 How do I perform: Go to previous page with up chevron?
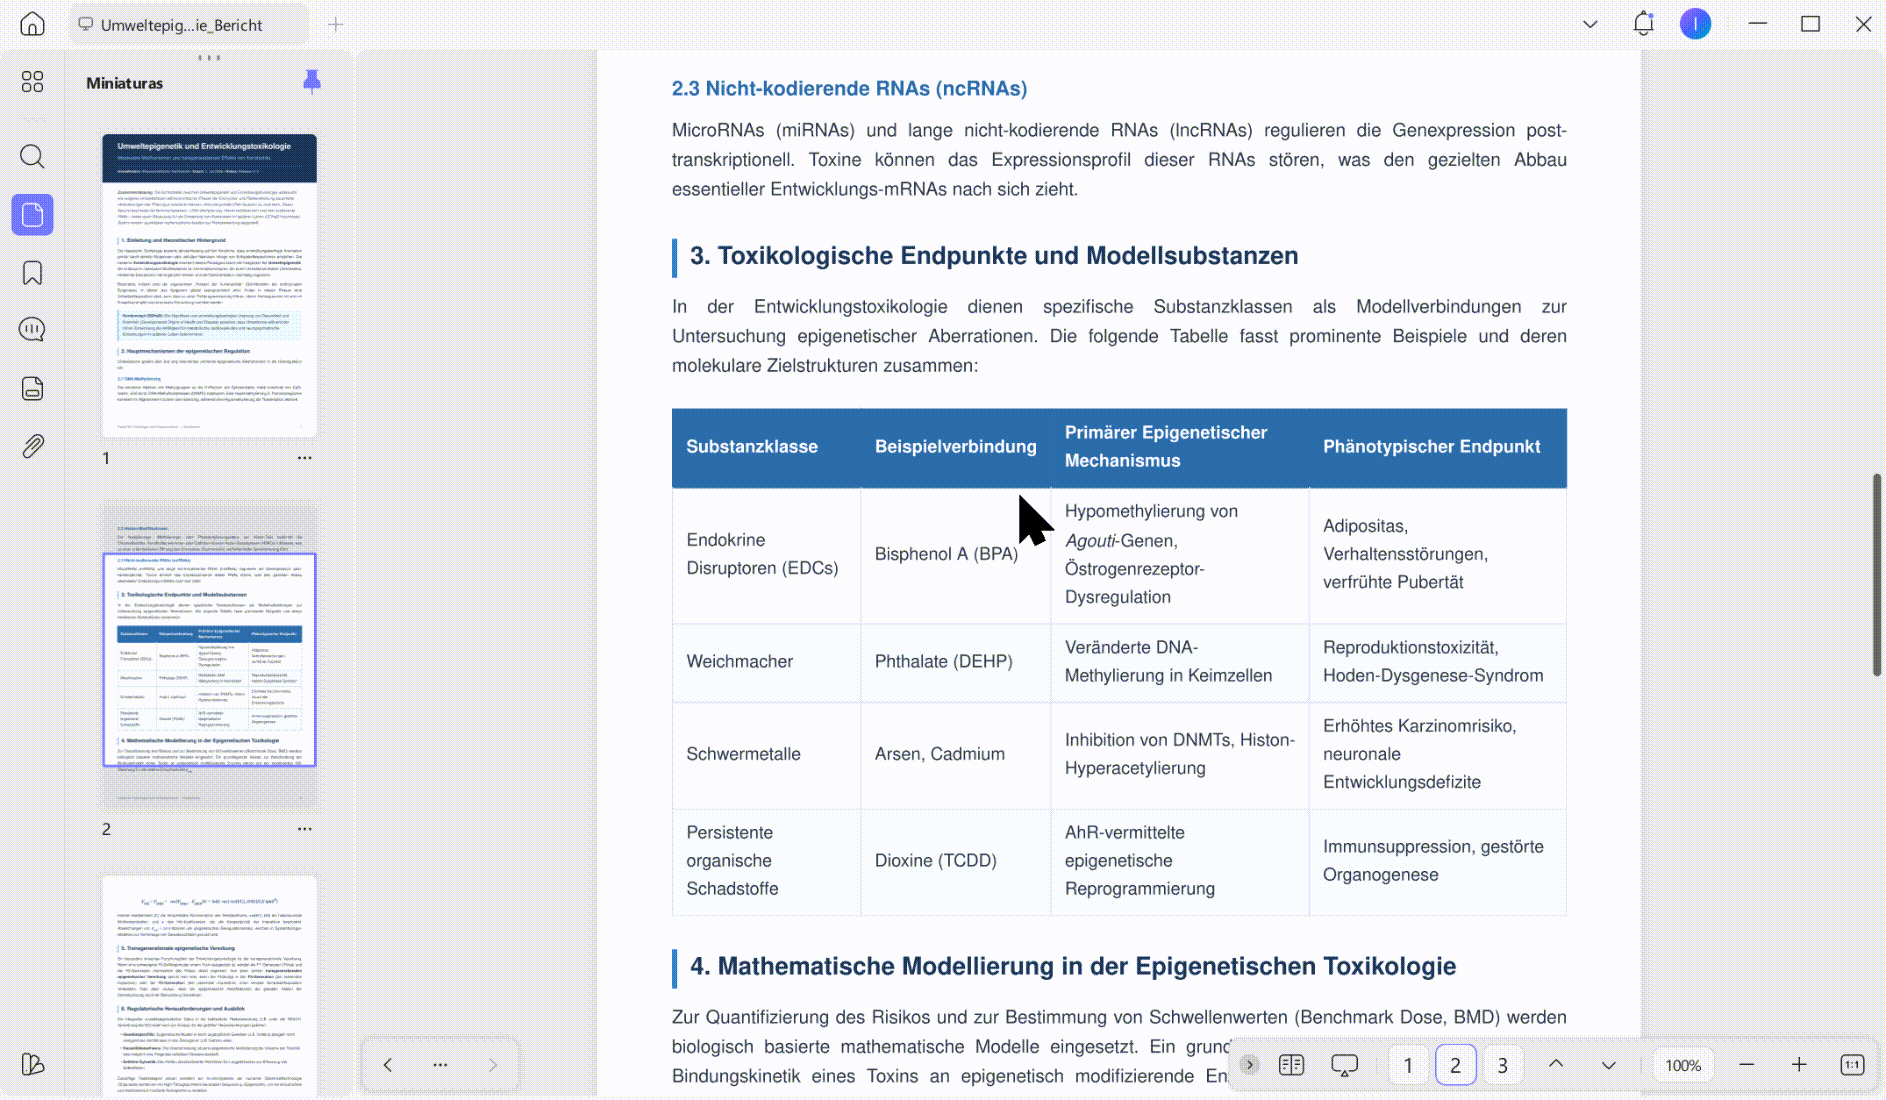(x=1556, y=1064)
